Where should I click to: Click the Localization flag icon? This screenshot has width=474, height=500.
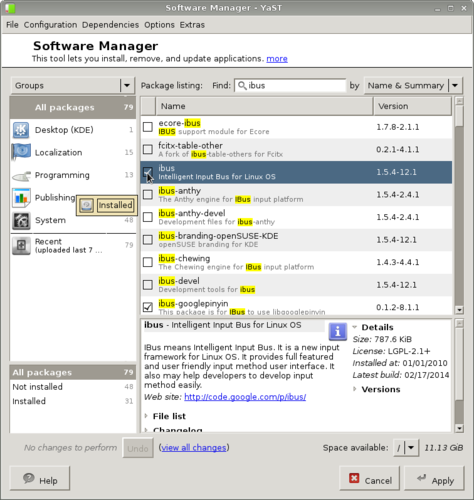click(x=21, y=152)
